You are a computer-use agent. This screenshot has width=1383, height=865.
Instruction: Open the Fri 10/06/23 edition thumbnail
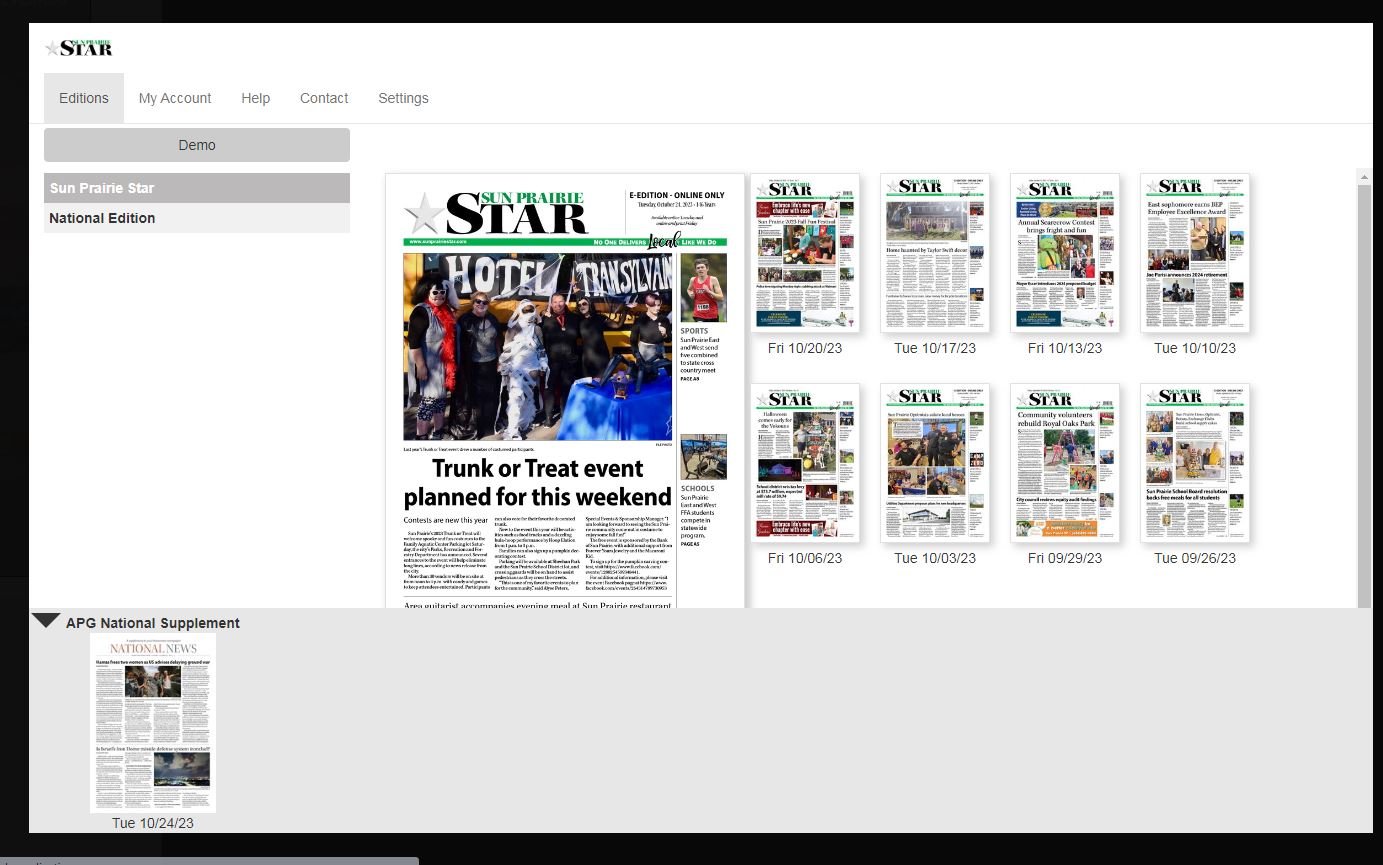click(805, 462)
